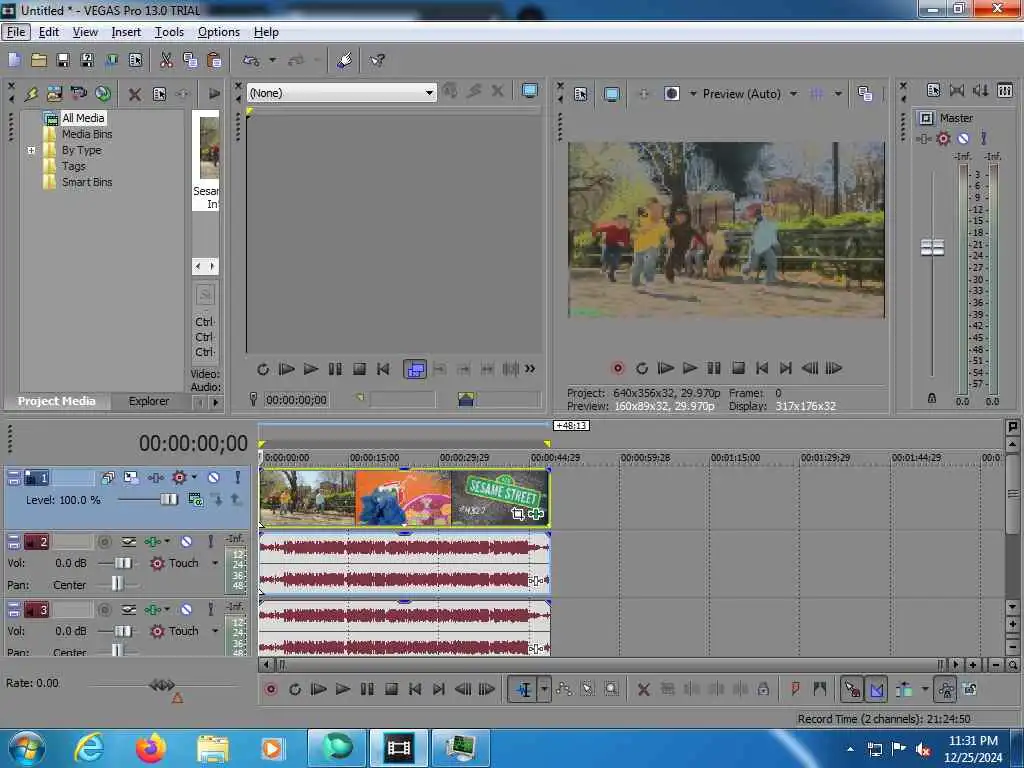This screenshot has height=768, width=1024.
Task: Click the red X remove media icon
Action: coord(135,94)
